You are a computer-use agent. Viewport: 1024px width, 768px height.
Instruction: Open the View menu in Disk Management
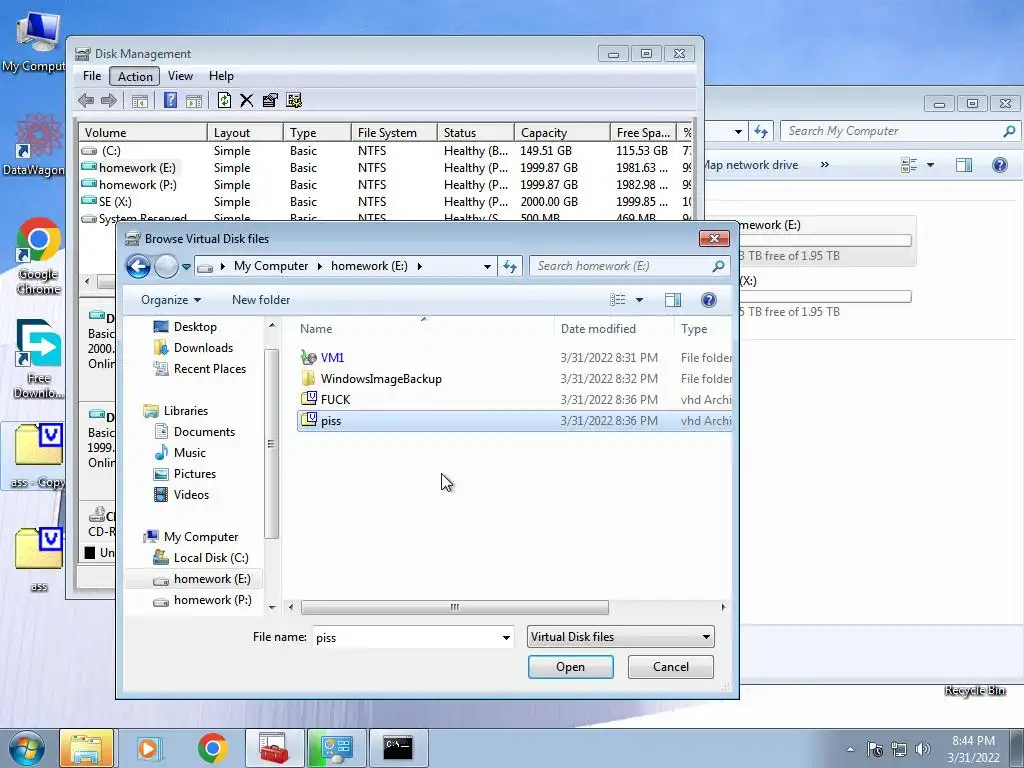click(x=180, y=76)
